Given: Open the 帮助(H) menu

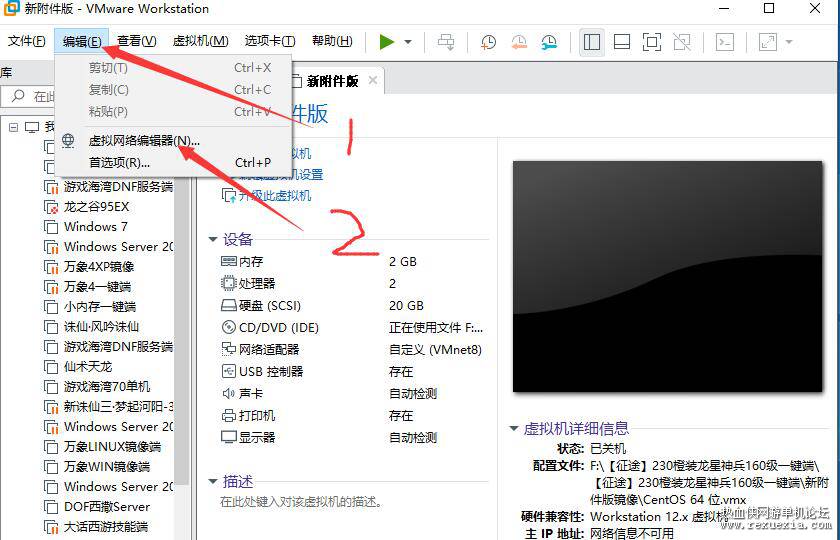Looking at the screenshot, I should 332,41.
